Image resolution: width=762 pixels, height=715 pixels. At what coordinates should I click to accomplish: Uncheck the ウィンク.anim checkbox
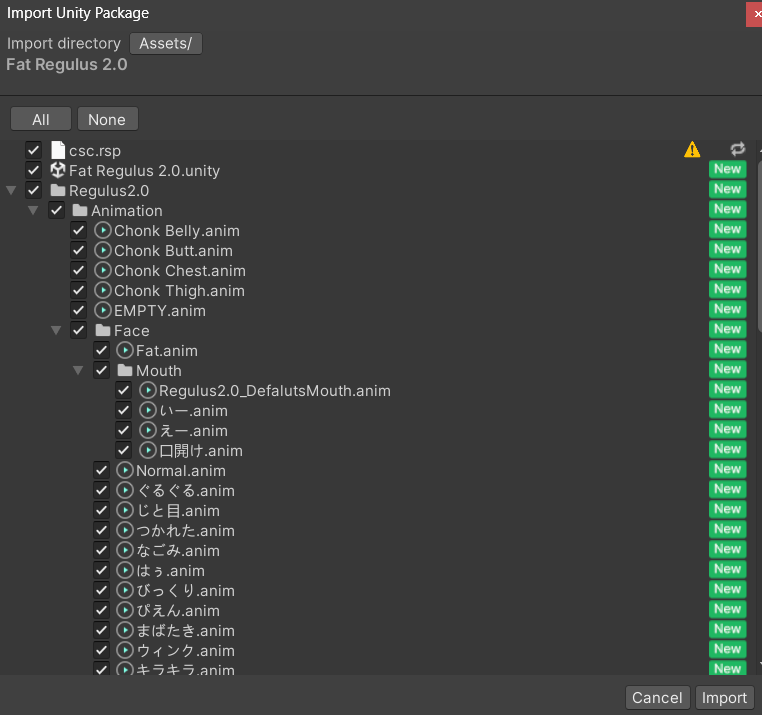101,650
